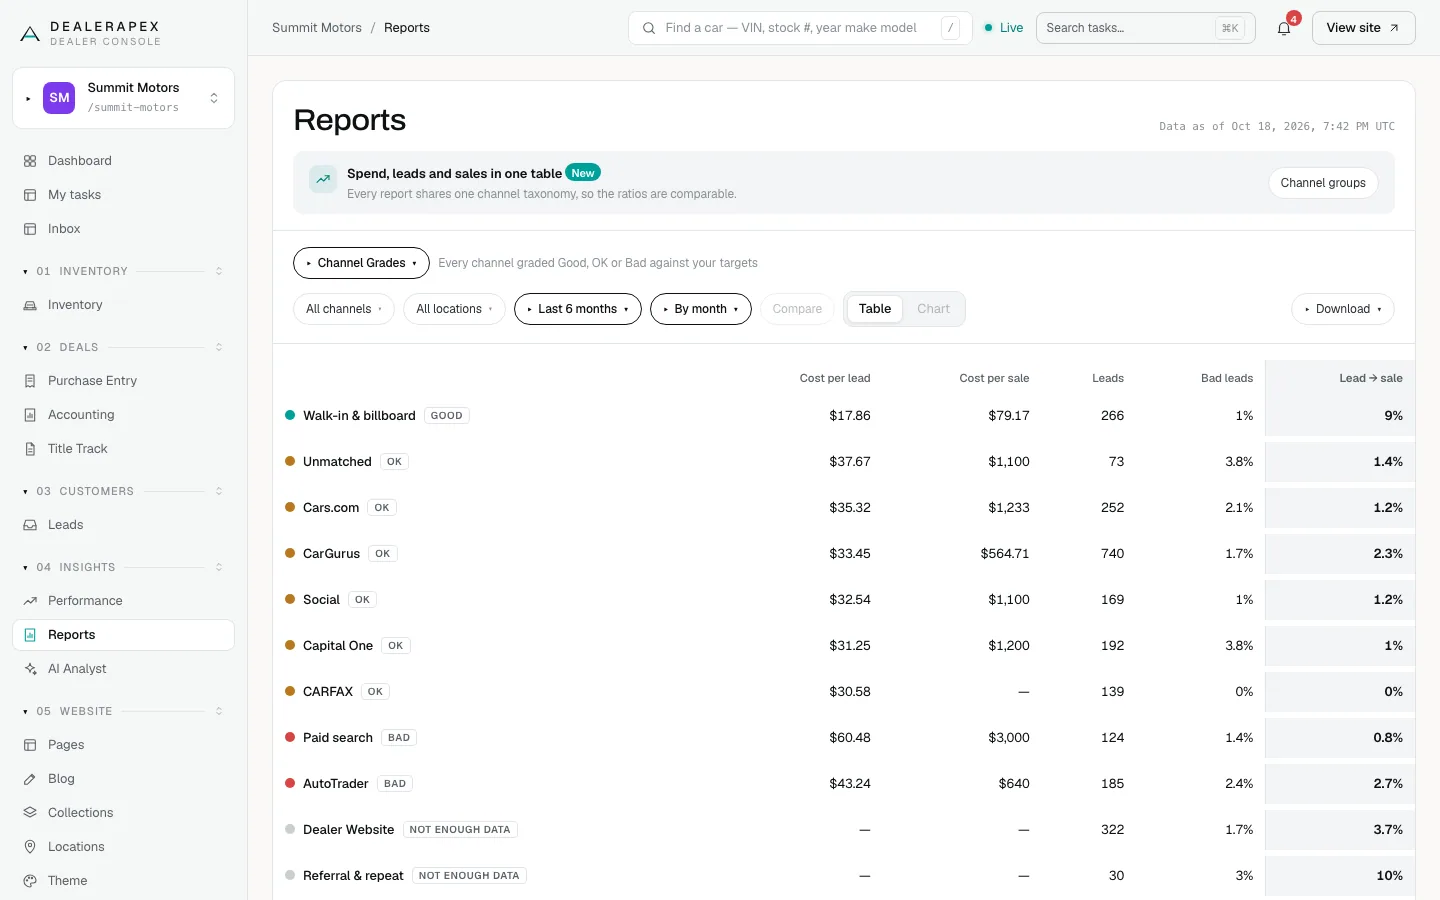1440x900 pixels.
Task: Toggle the Compare option
Action: pyautogui.click(x=797, y=309)
